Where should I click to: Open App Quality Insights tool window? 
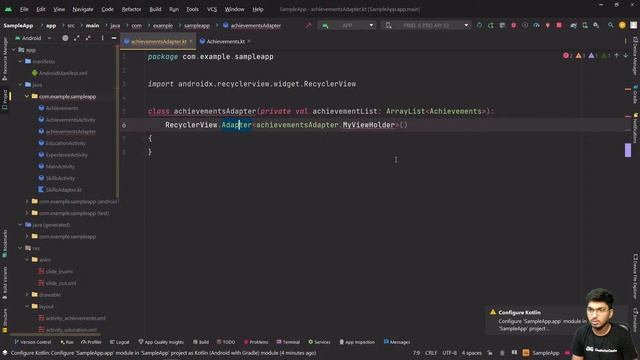point(161,342)
